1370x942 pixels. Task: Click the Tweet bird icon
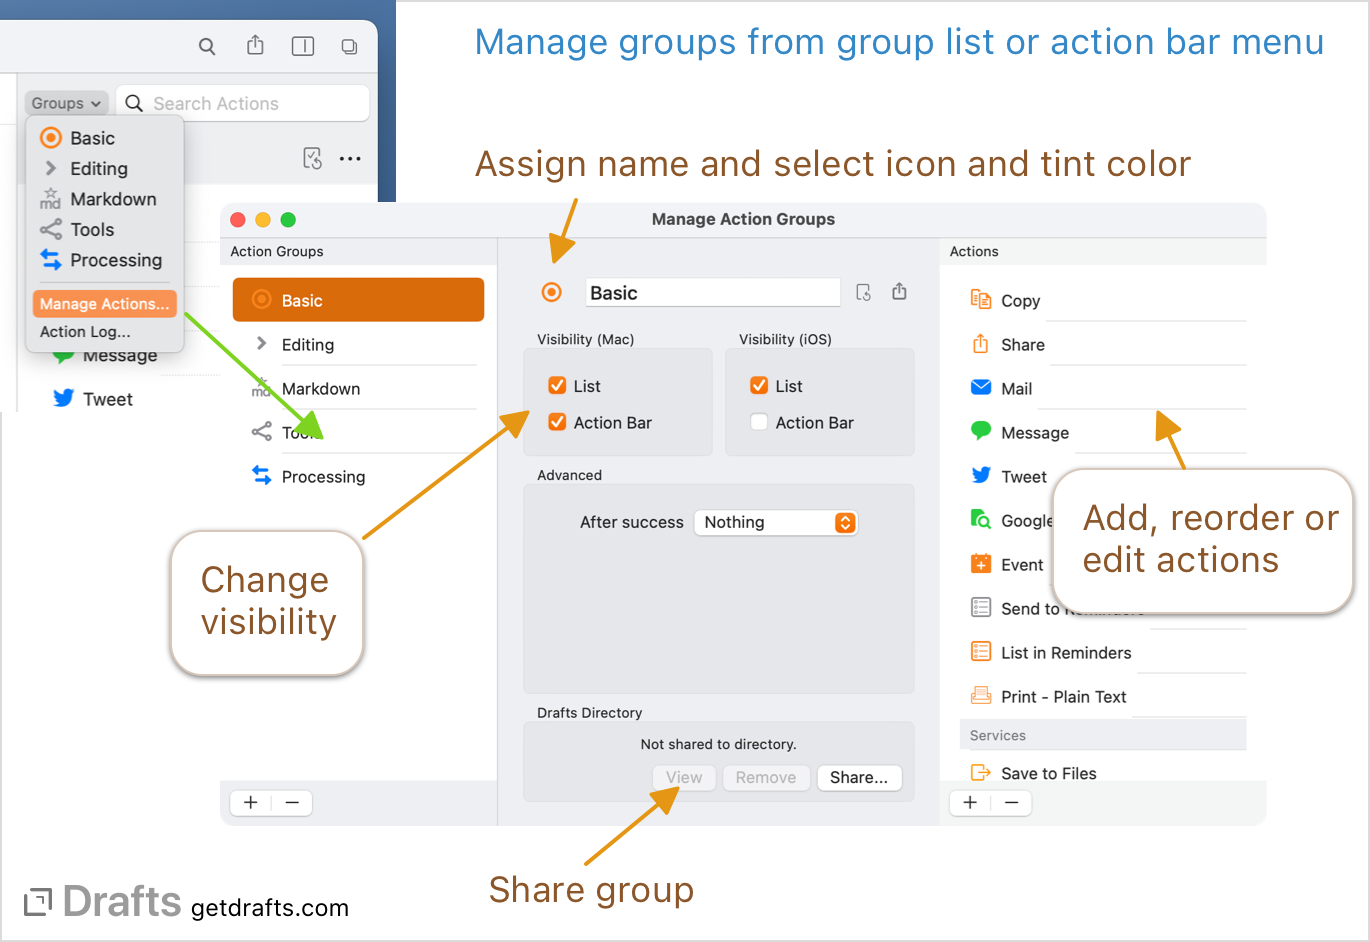point(981,477)
